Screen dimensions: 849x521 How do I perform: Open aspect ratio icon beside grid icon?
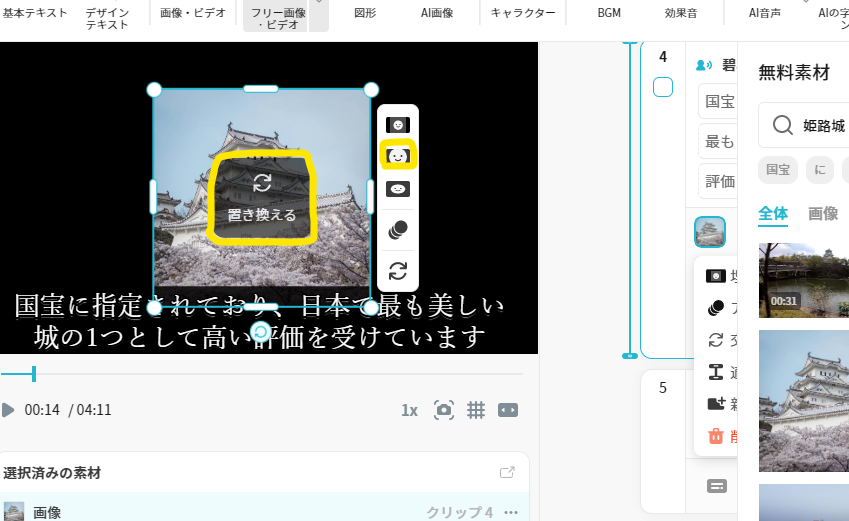pos(508,410)
